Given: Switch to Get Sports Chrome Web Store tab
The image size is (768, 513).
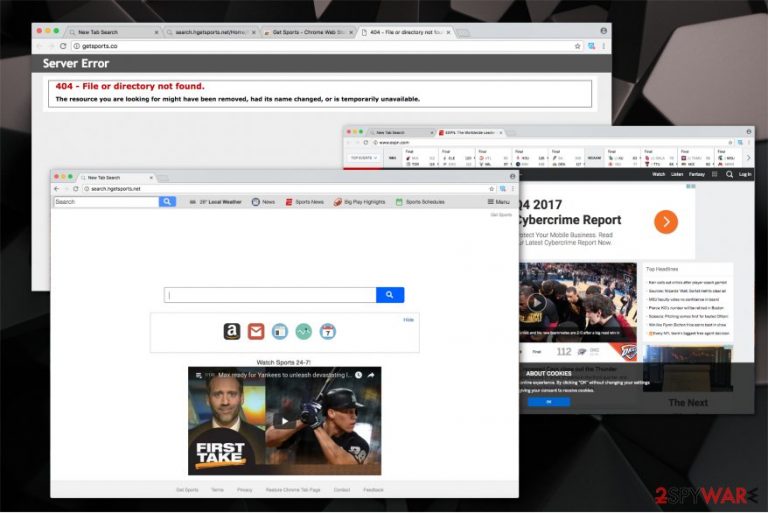Looking at the screenshot, I should point(309,32).
